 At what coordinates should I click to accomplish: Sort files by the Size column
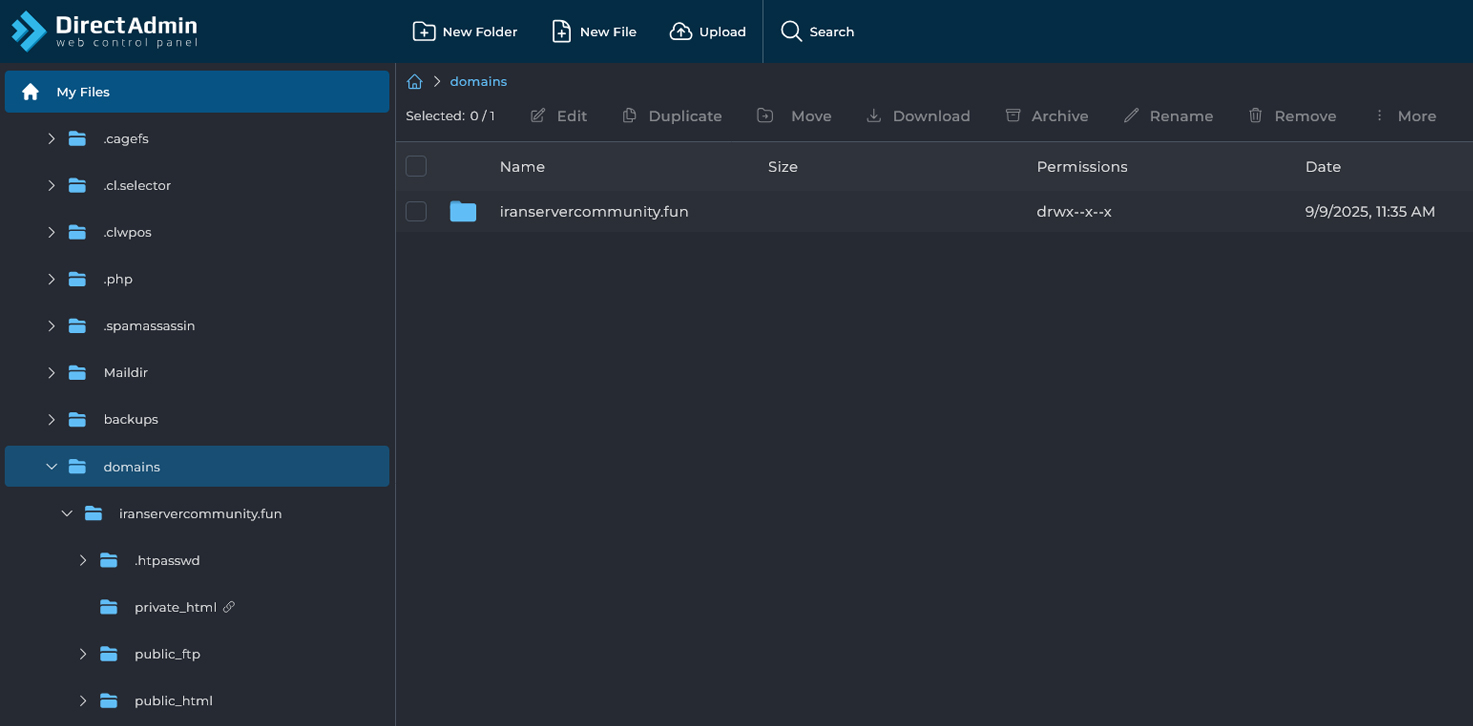[x=782, y=167]
